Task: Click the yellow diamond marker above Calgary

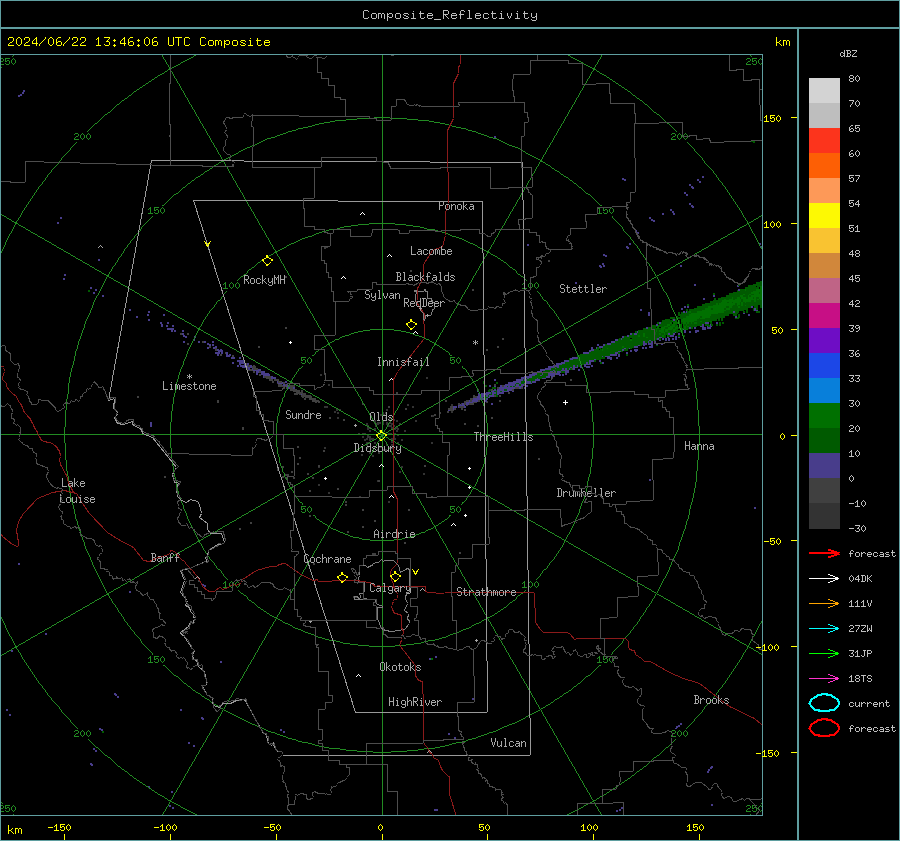Action: (x=395, y=576)
